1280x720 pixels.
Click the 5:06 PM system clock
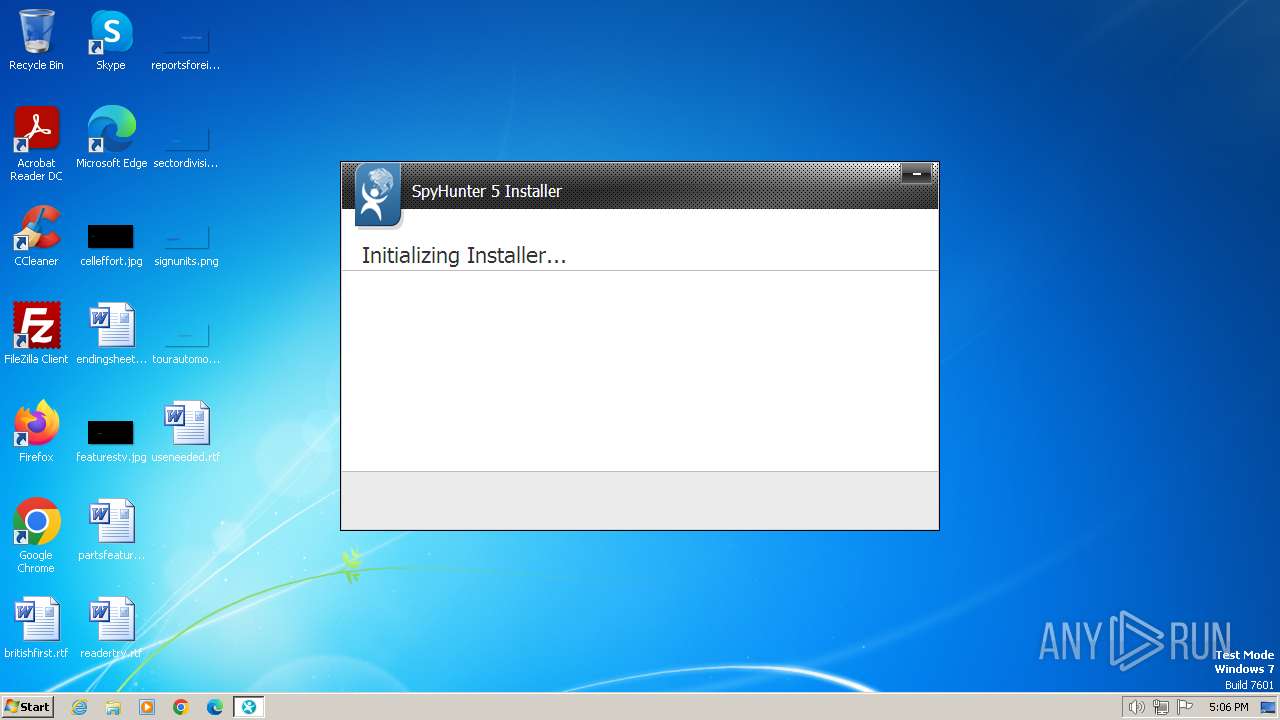[1228, 707]
